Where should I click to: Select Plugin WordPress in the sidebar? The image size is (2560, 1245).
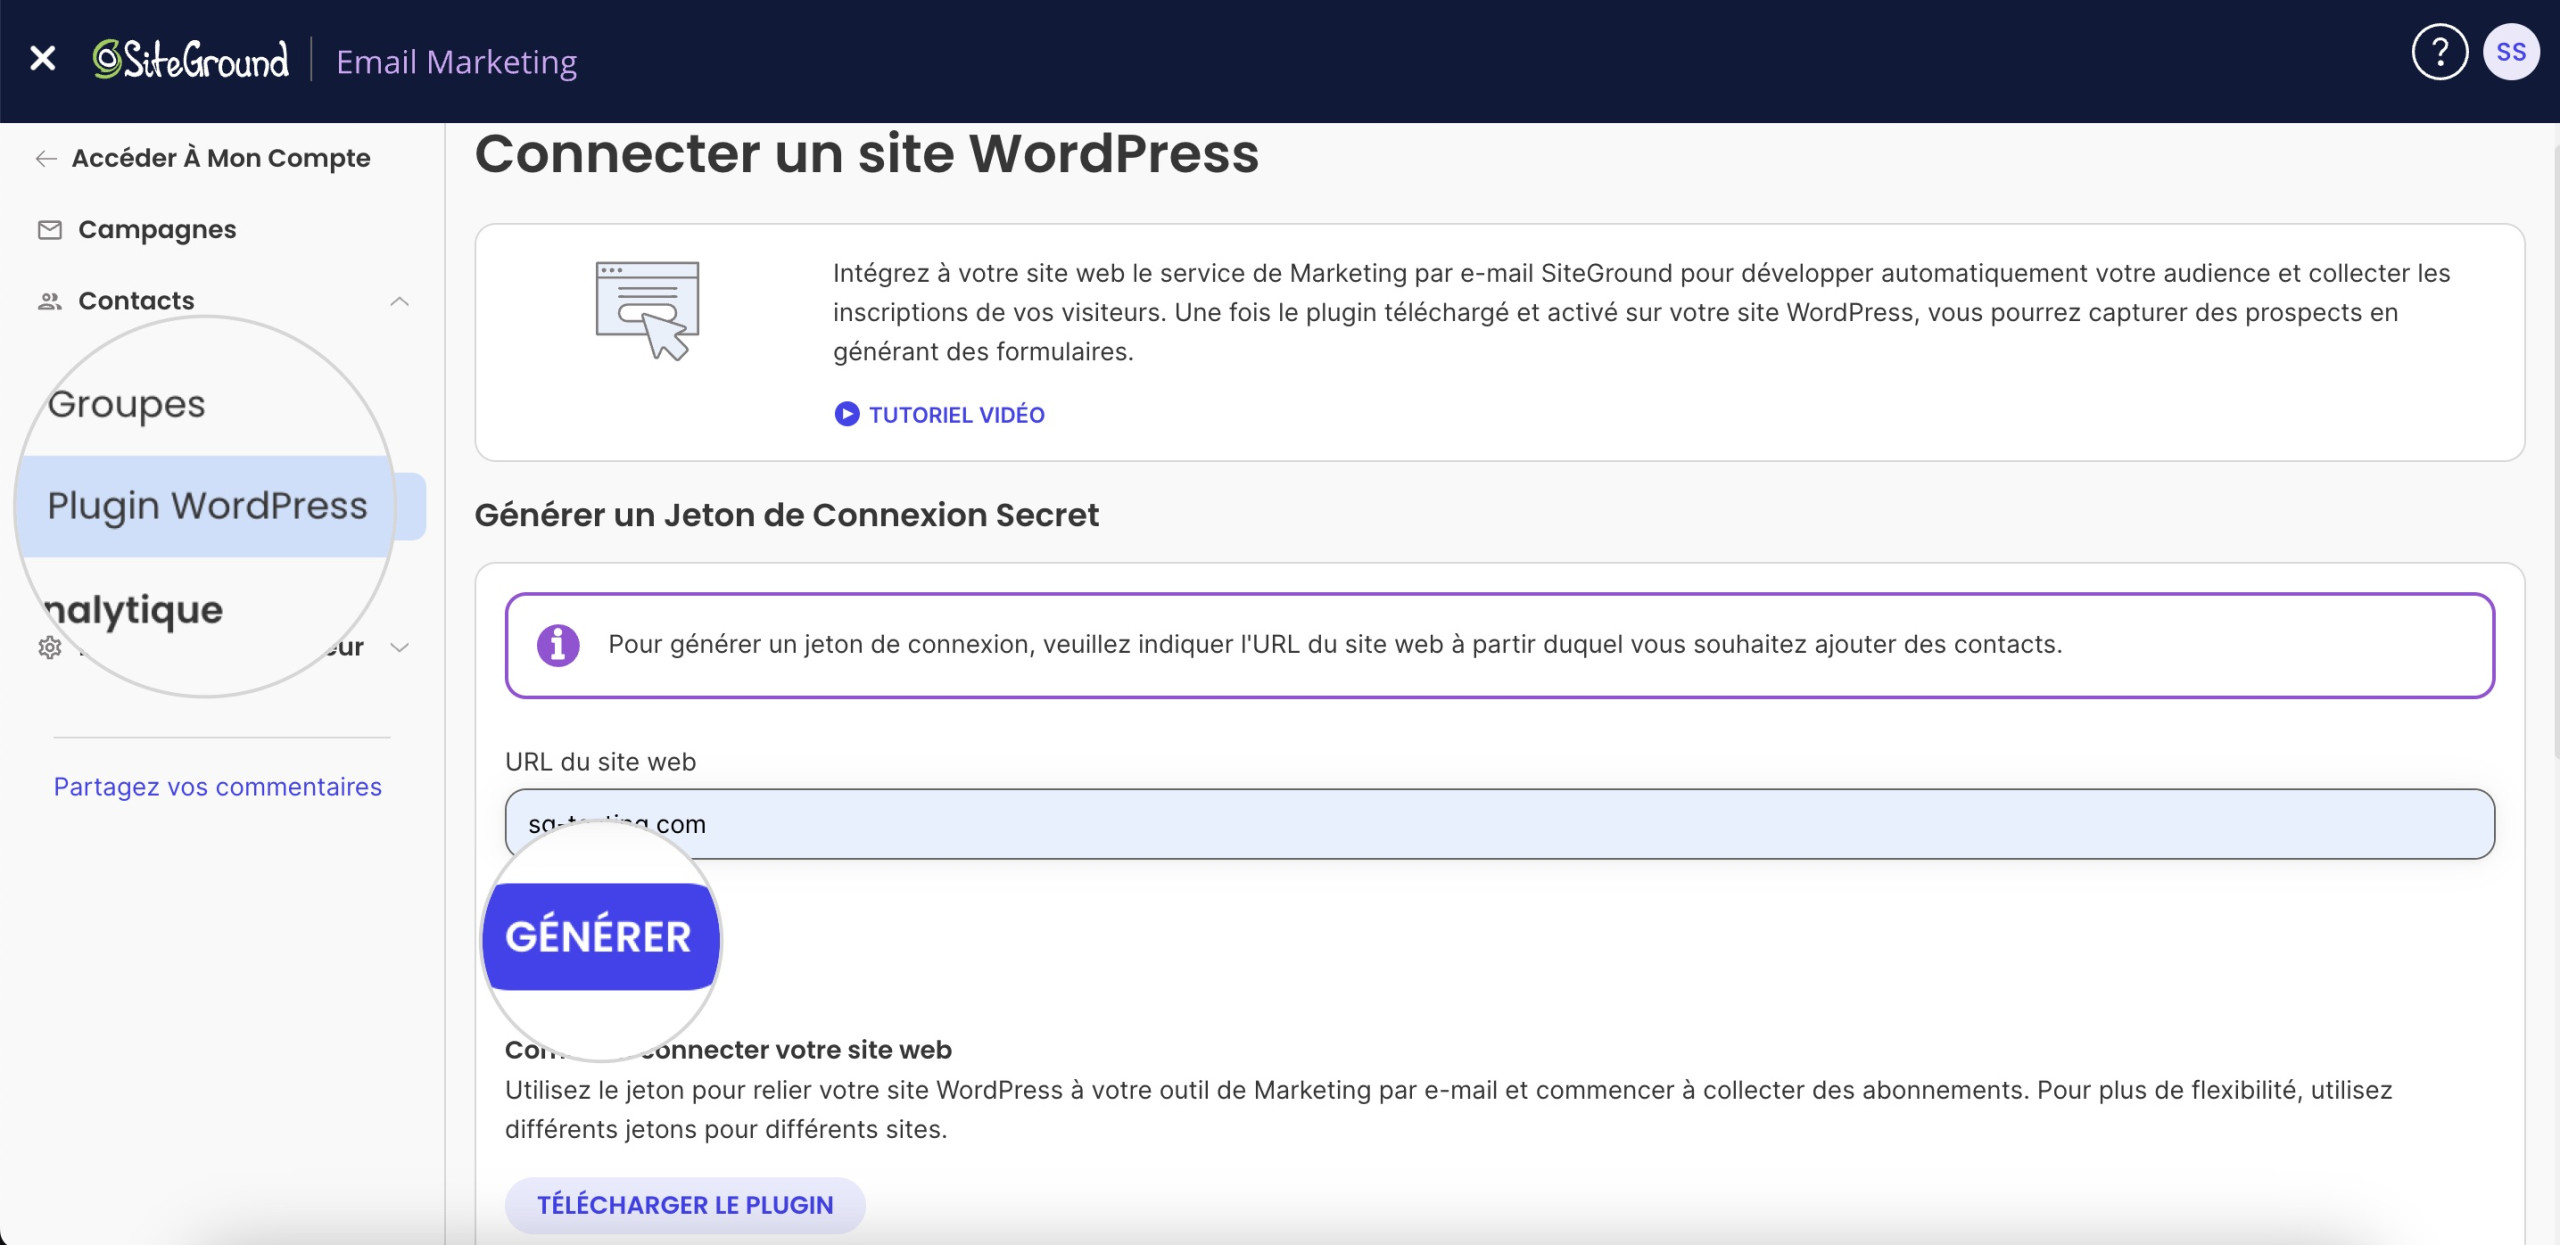(208, 506)
